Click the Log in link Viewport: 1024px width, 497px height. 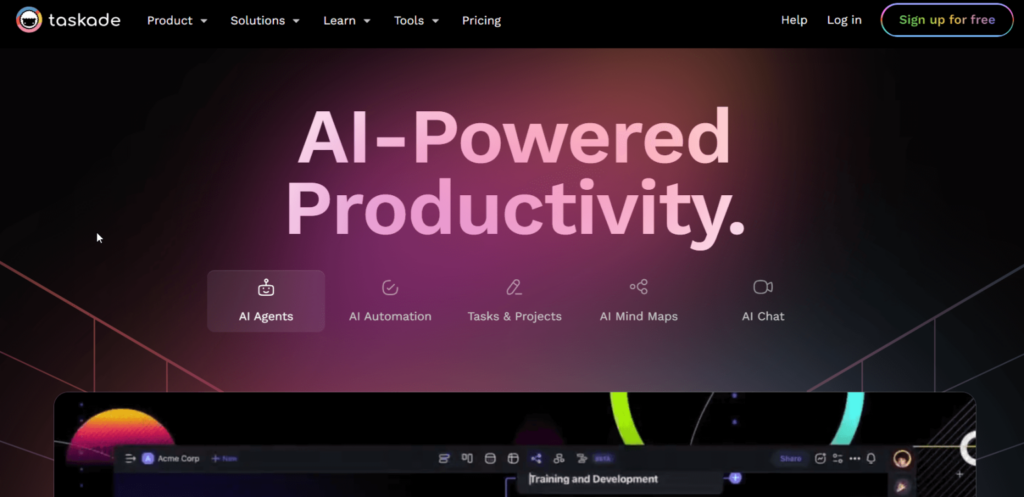(844, 20)
